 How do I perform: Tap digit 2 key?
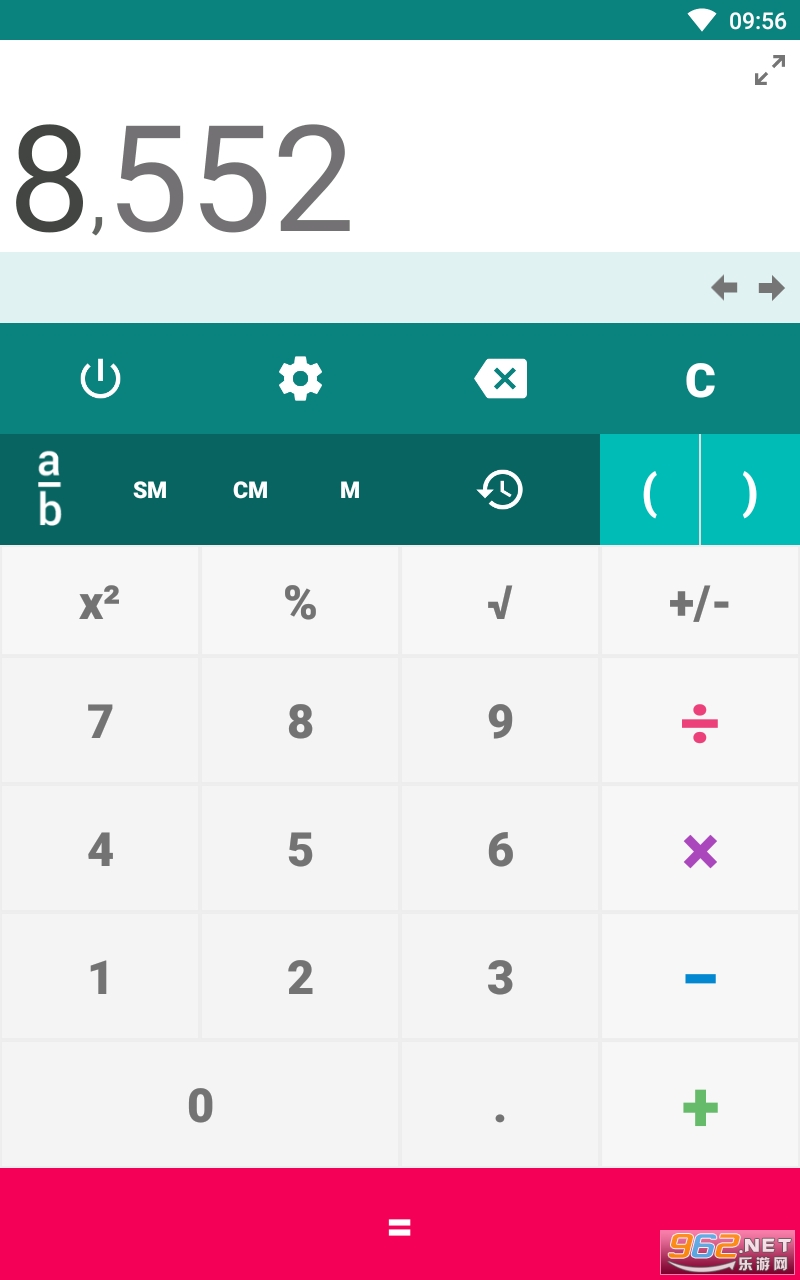[x=300, y=977]
